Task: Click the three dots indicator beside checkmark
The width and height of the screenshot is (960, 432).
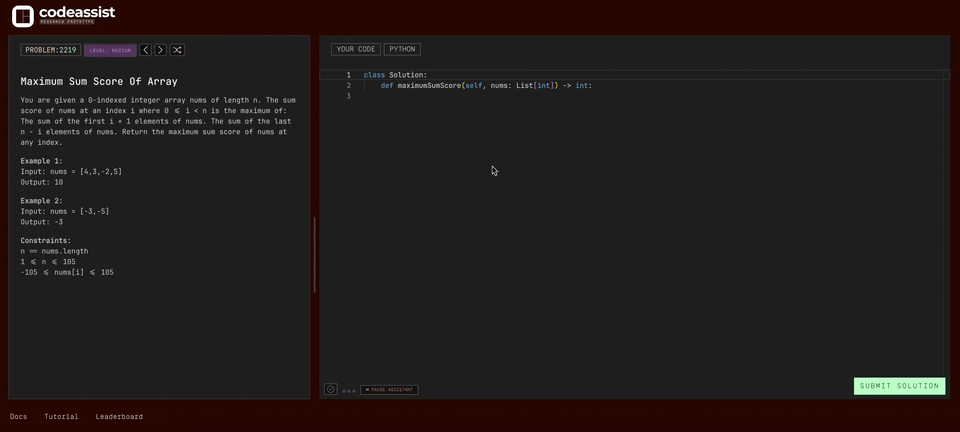Action: click(349, 390)
